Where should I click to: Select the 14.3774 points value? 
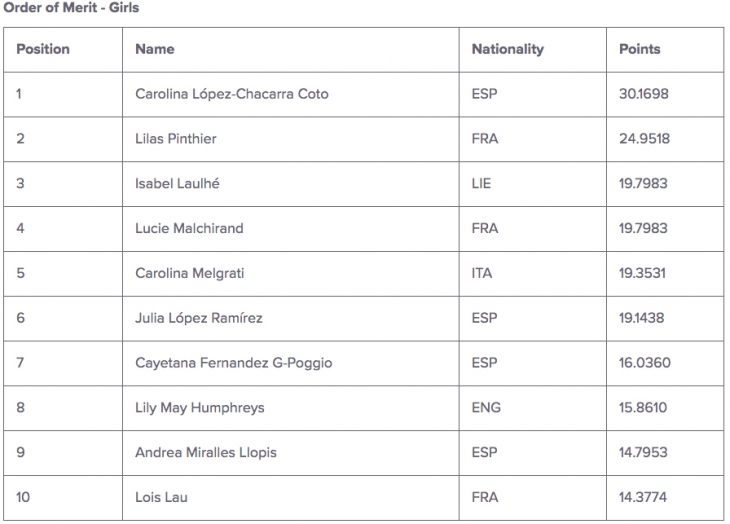643,497
